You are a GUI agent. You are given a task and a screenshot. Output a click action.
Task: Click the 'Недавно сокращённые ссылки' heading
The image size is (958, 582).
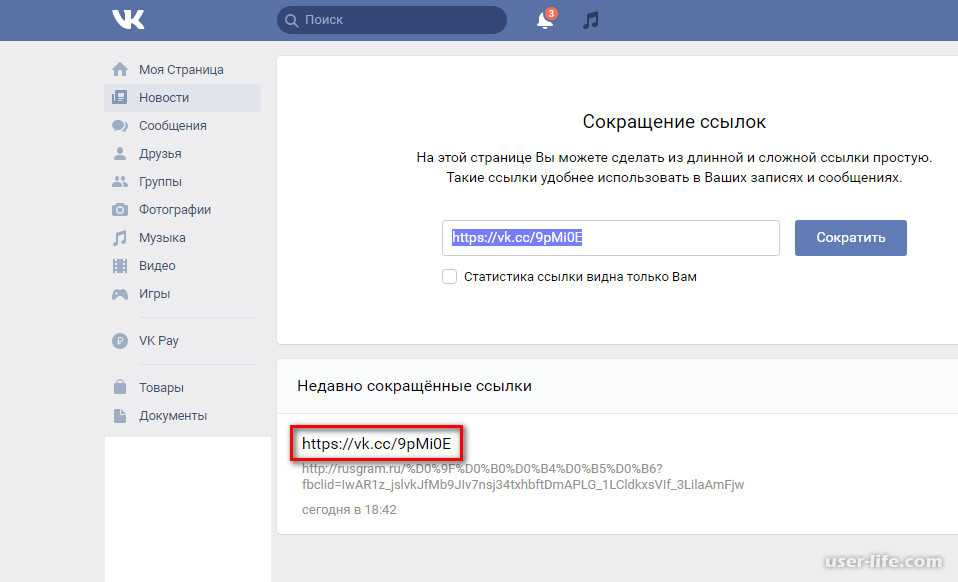[414, 386]
